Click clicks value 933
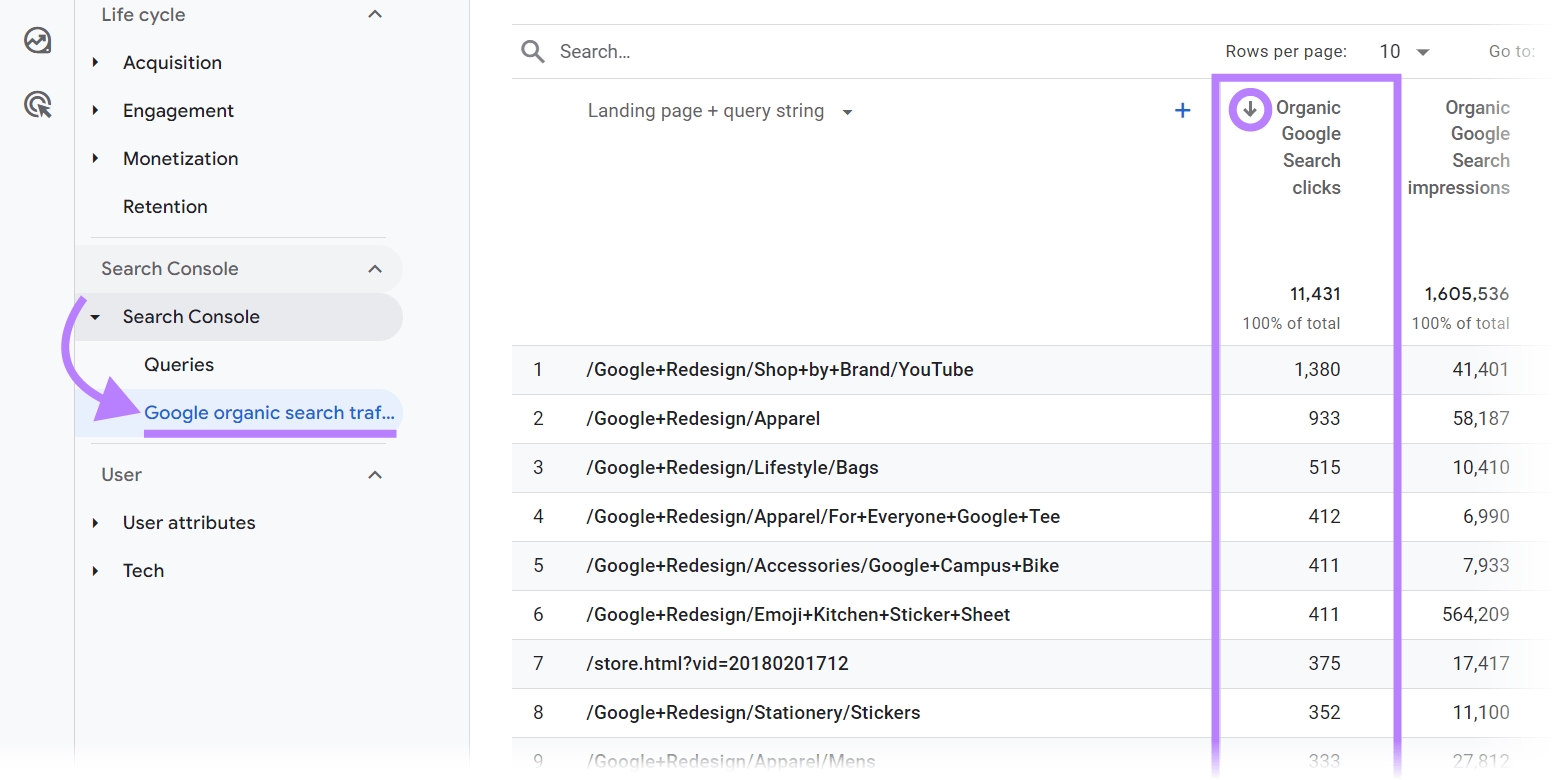Image resolution: width=1557 pixels, height=780 pixels. (1324, 419)
